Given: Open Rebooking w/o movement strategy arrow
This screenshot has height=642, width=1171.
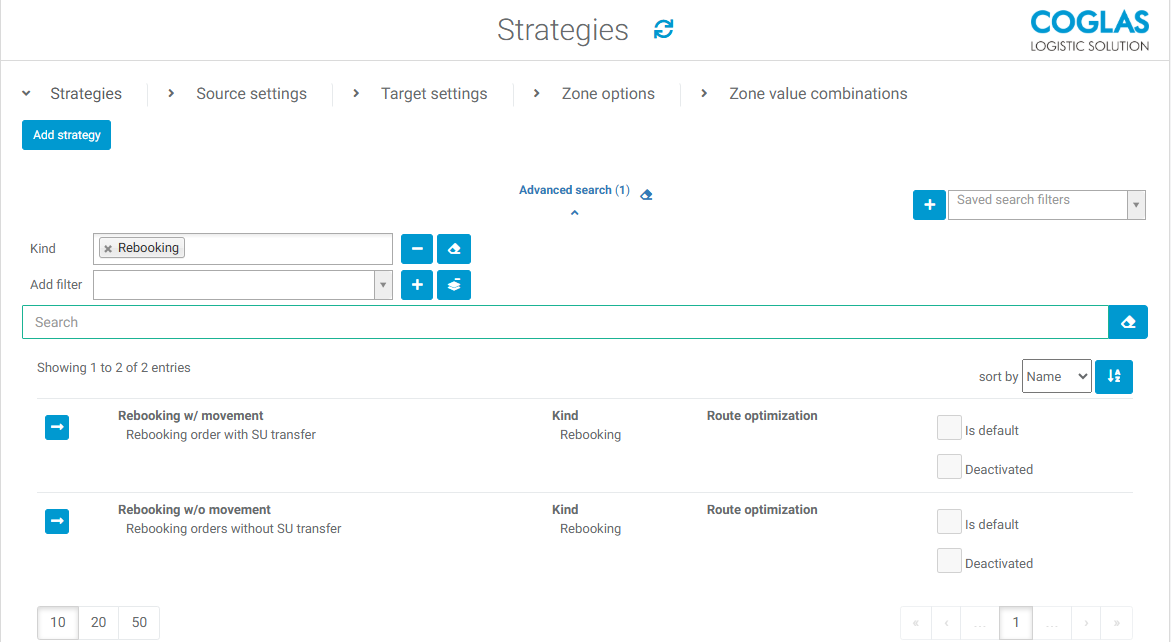Looking at the screenshot, I should [57, 522].
